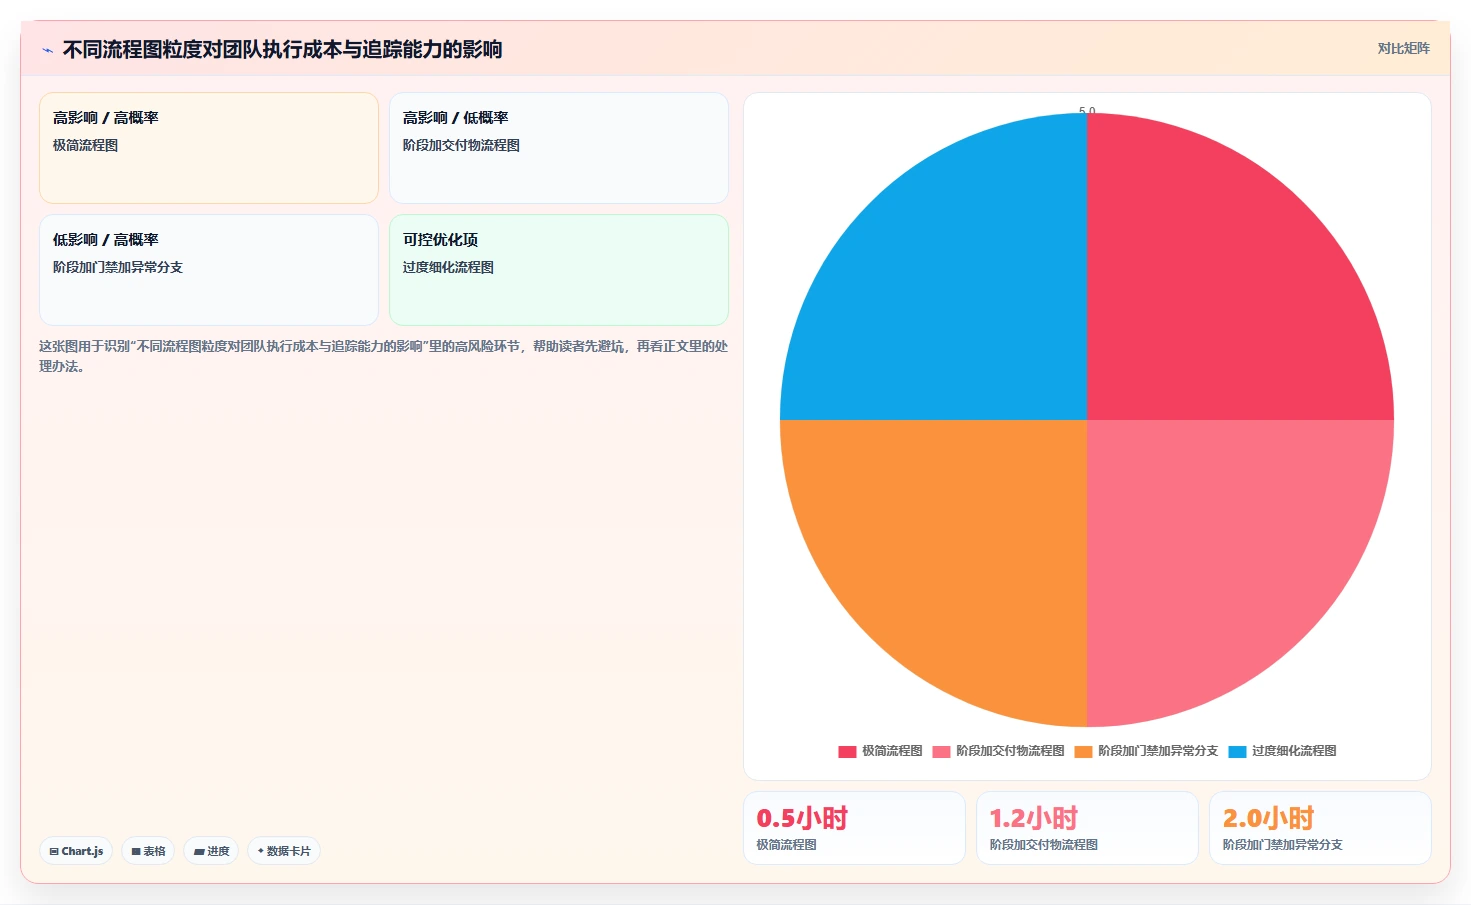This screenshot has width=1471, height=905.
Task: Open the 0.5小时 stat card
Action: 854,828
